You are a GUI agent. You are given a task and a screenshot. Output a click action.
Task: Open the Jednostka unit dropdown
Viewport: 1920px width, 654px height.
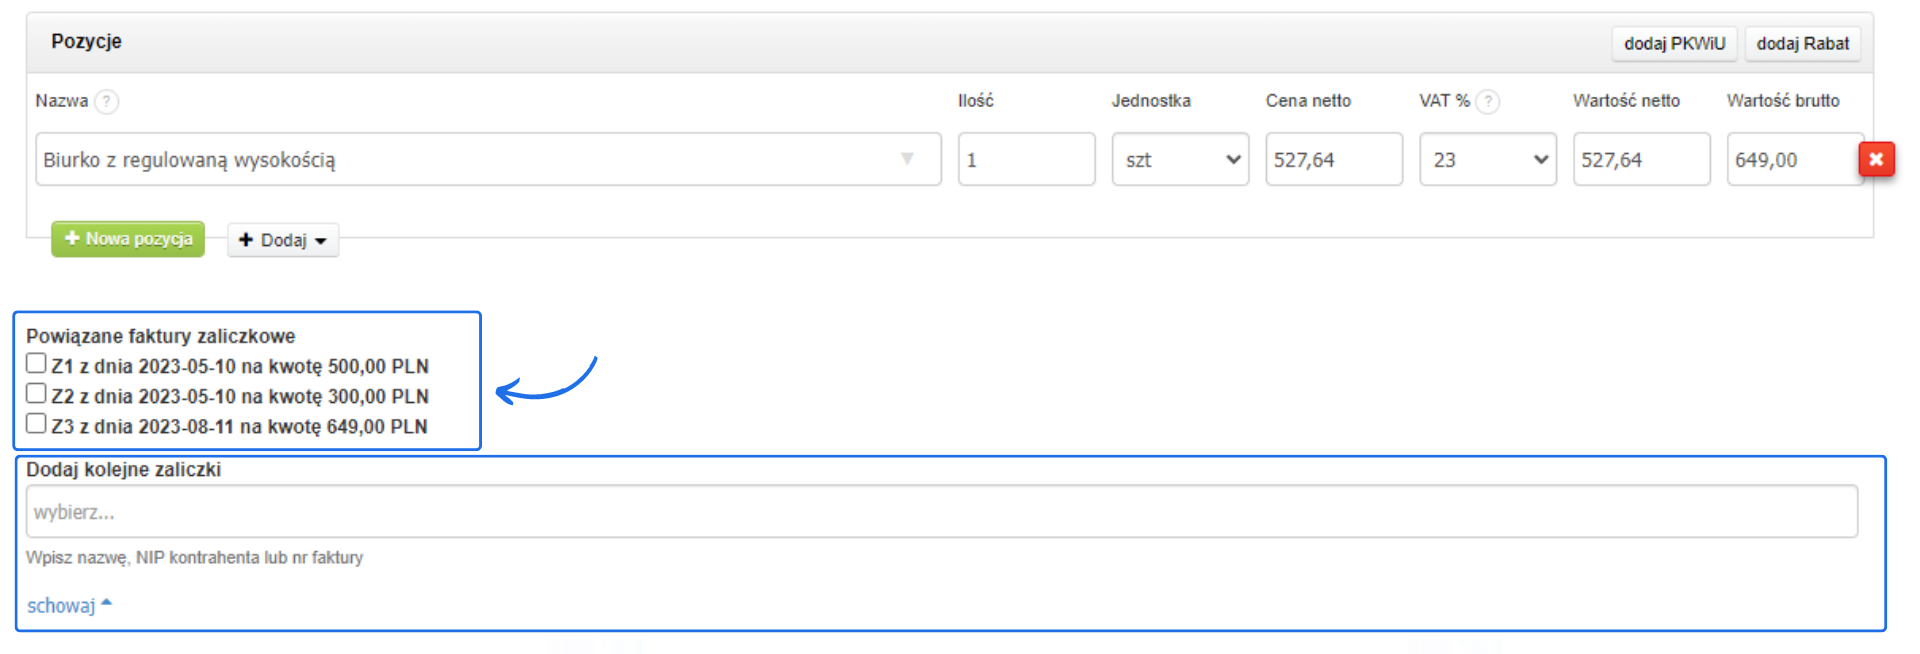click(x=1180, y=159)
